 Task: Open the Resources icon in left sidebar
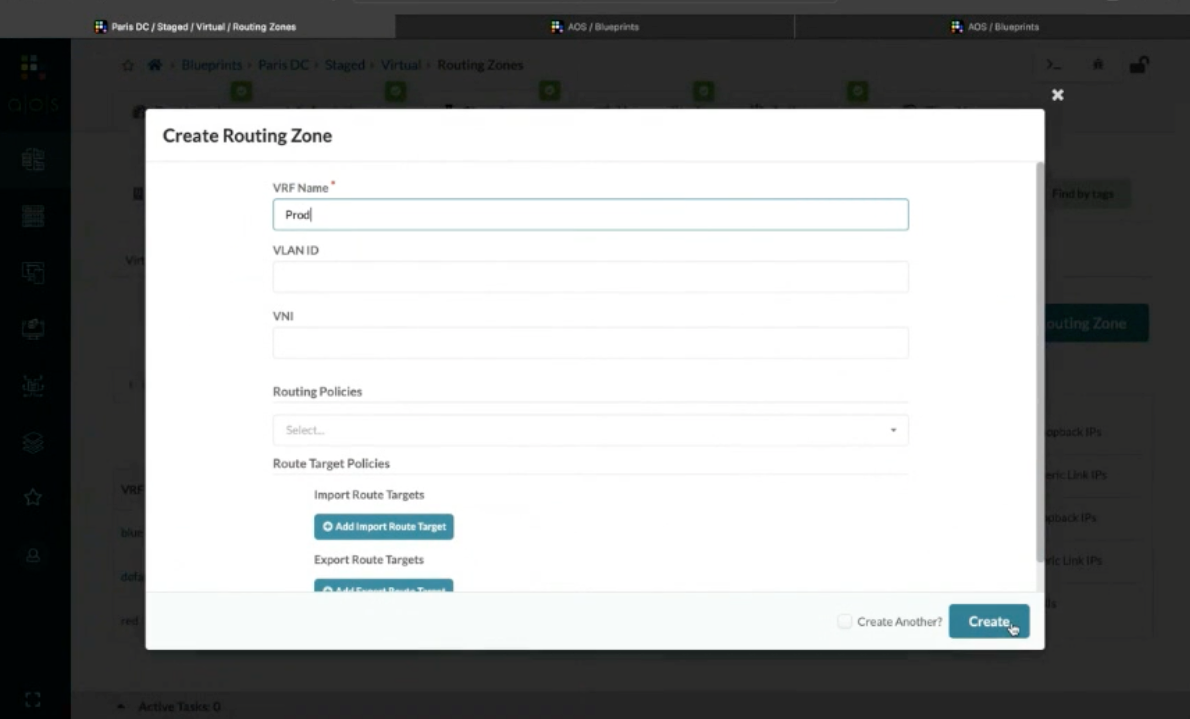(33, 329)
